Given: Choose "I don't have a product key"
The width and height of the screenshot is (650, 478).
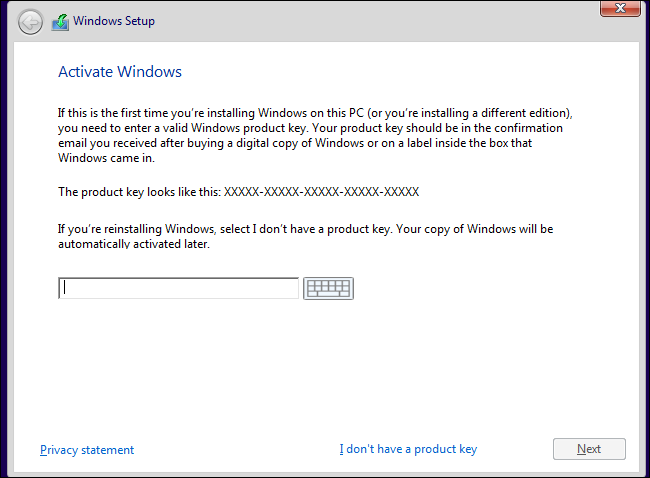Looking at the screenshot, I should (x=408, y=449).
